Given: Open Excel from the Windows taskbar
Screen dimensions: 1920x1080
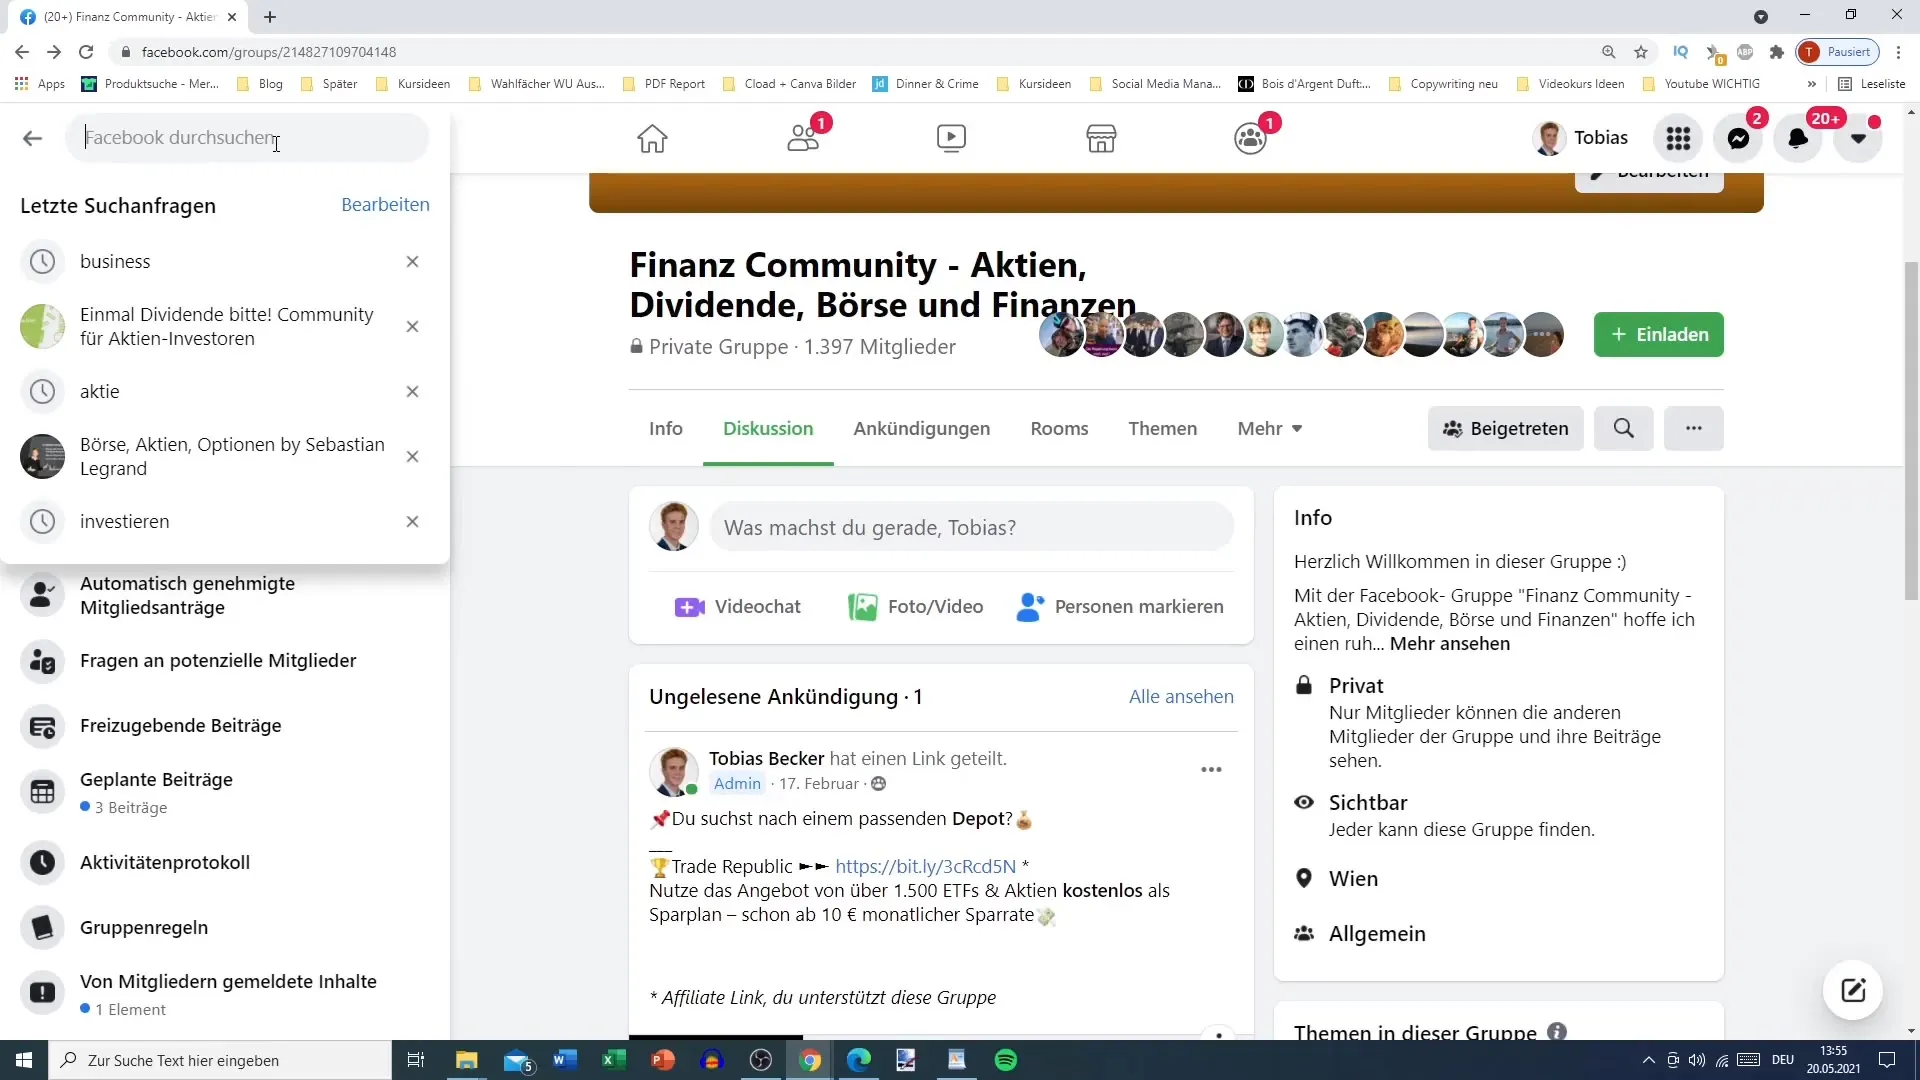Looking at the screenshot, I should click(x=613, y=1060).
